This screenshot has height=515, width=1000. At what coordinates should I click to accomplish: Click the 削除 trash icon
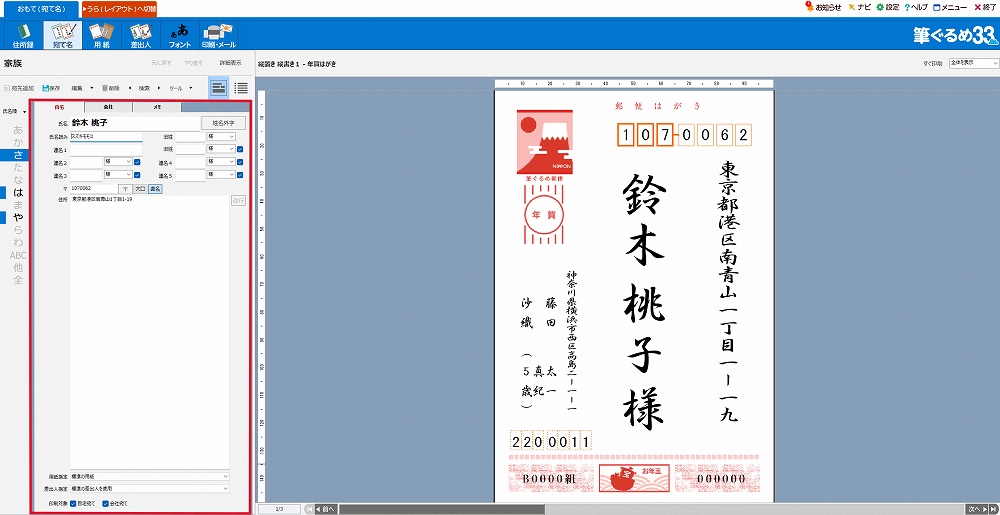(x=110, y=87)
